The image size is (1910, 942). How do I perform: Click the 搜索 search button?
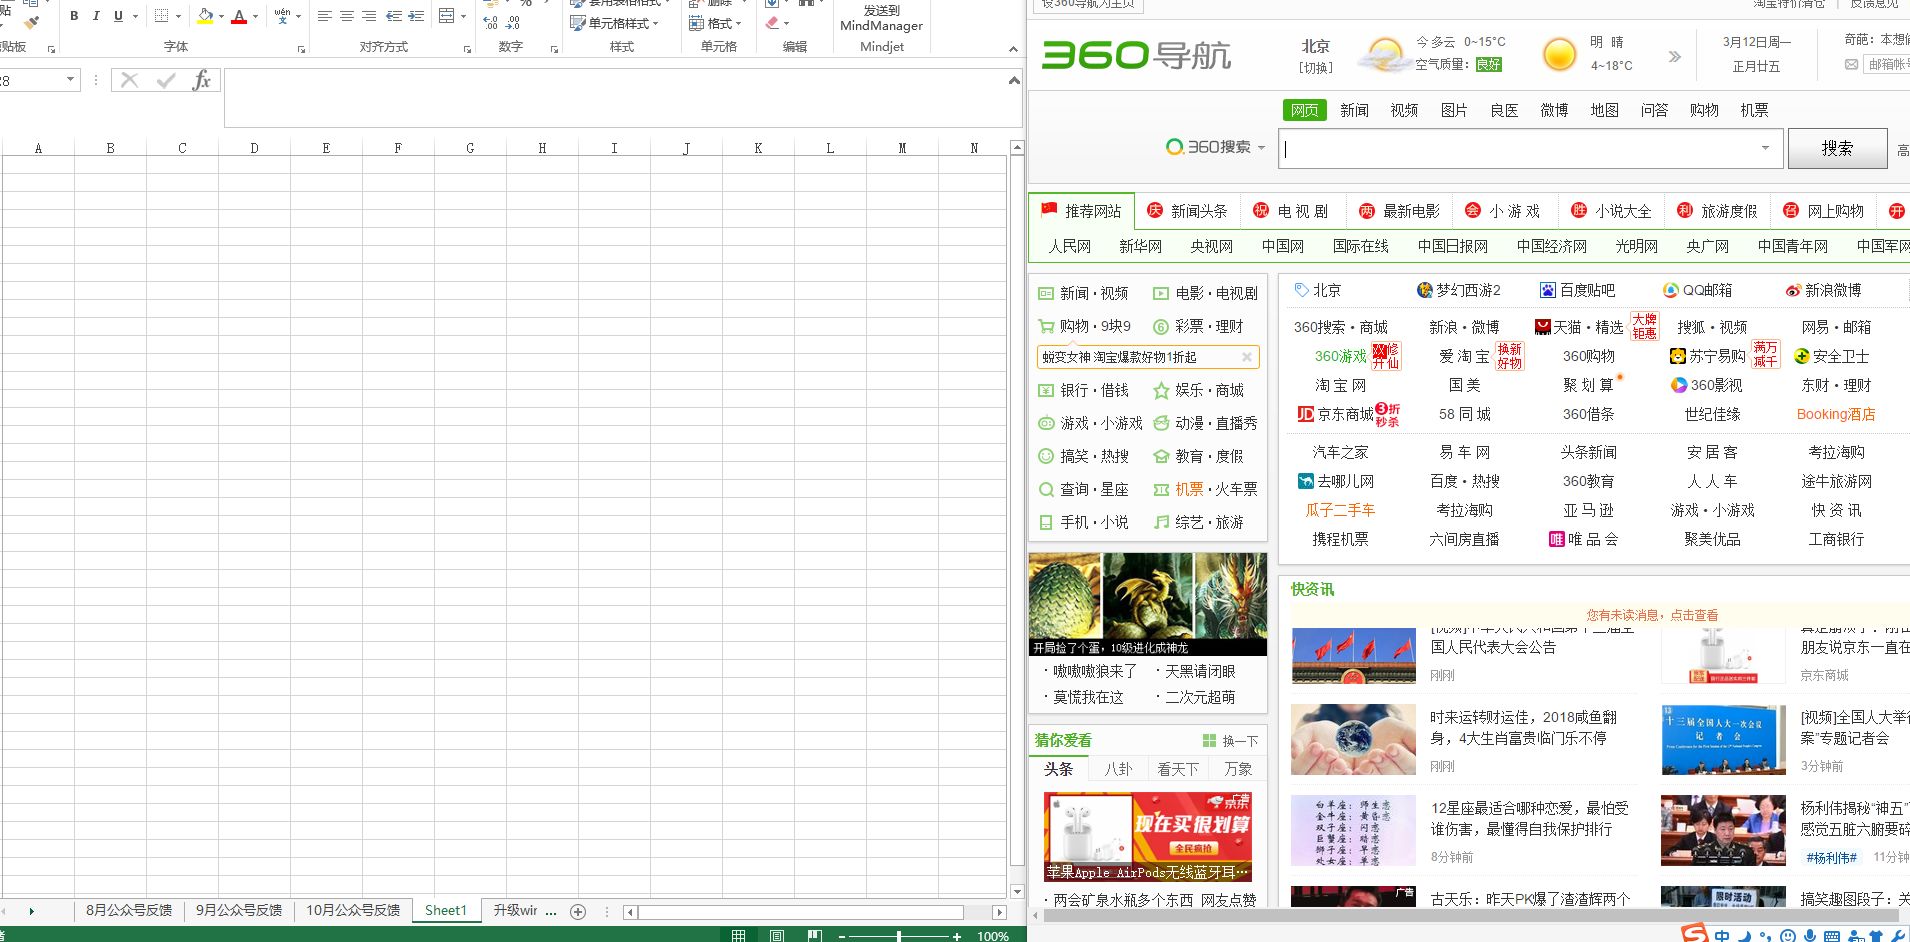(1838, 148)
